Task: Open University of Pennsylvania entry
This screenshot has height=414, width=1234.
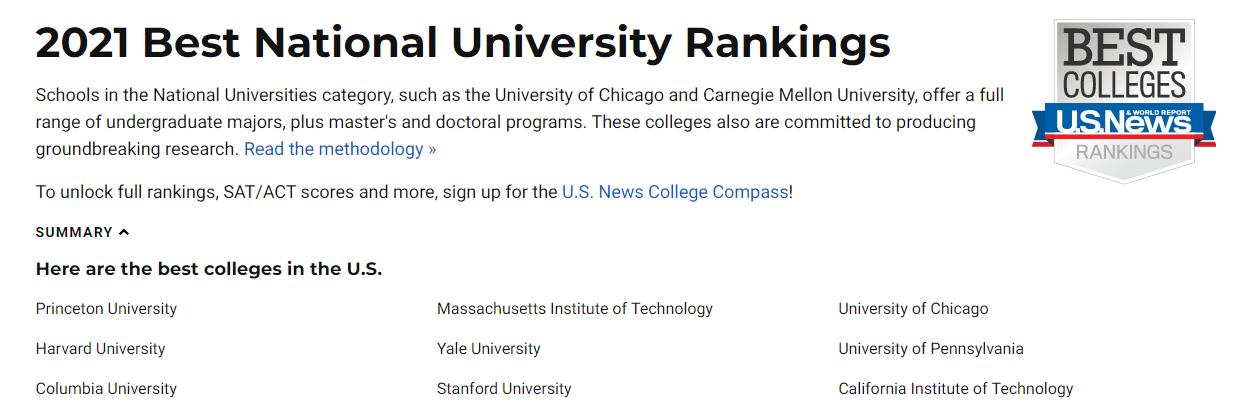Action: [930, 349]
